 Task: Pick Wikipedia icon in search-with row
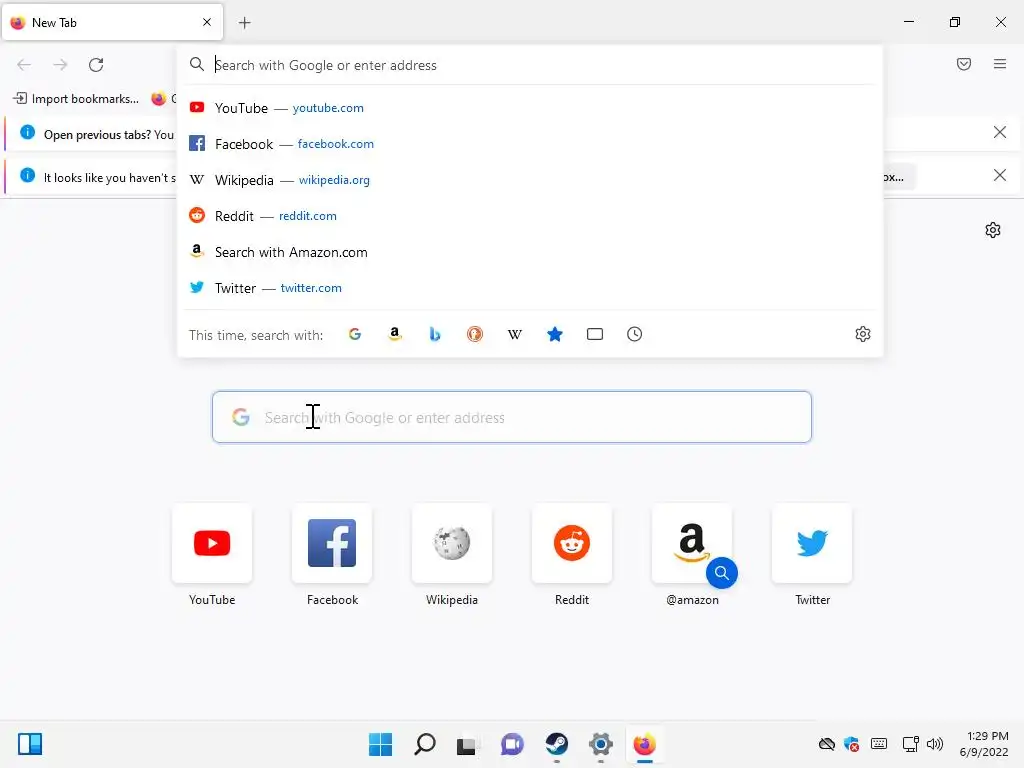click(515, 334)
